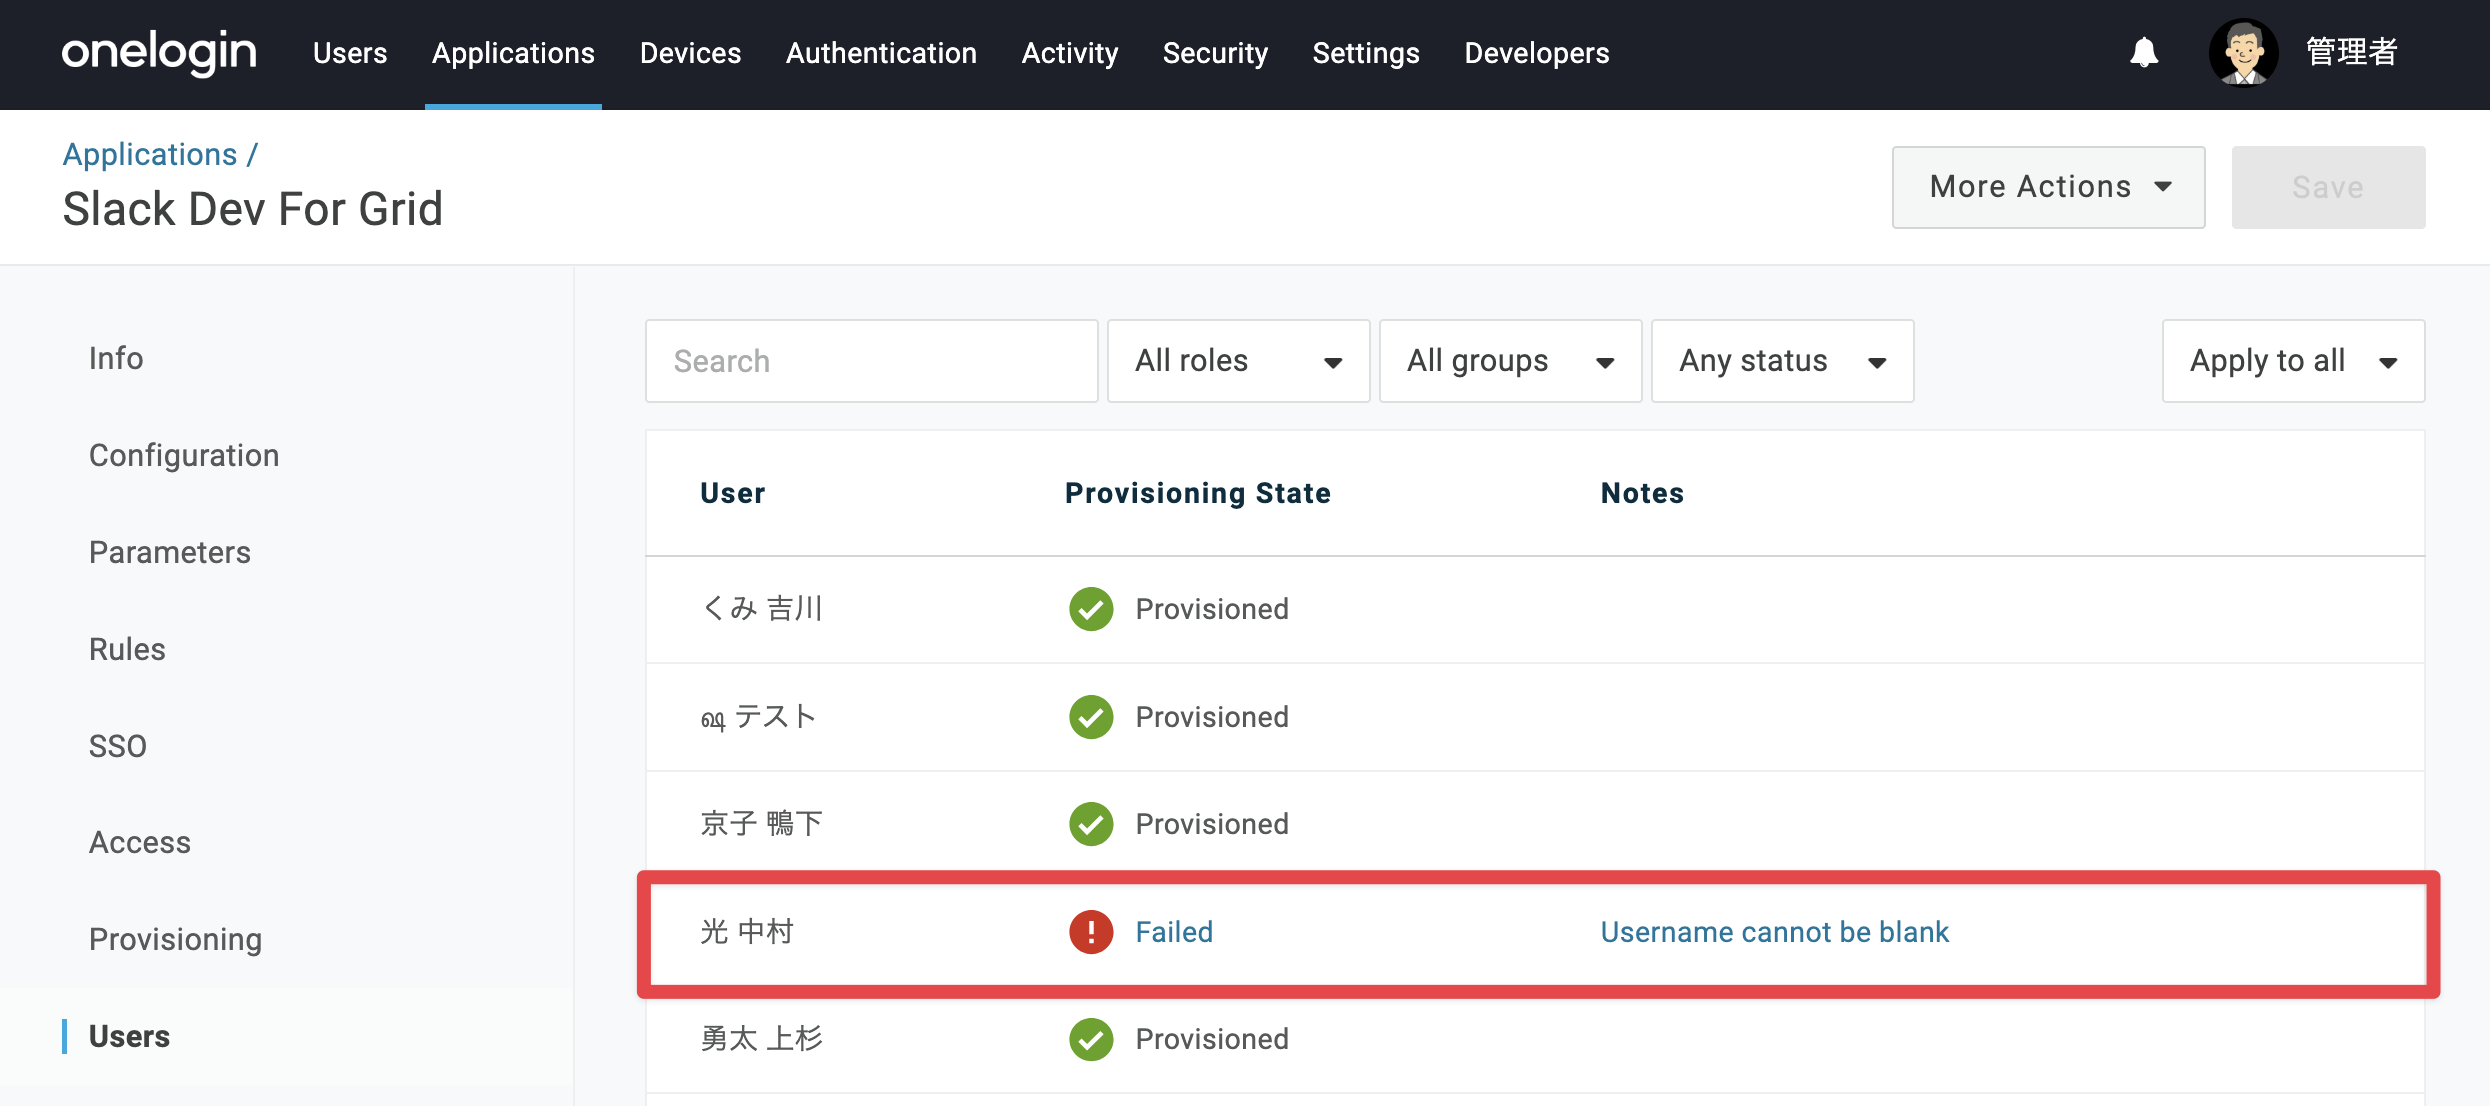This screenshot has width=2490, height=1106.
Task: Click the green check icon for くみ 吉川
Action: point(1091,609)
